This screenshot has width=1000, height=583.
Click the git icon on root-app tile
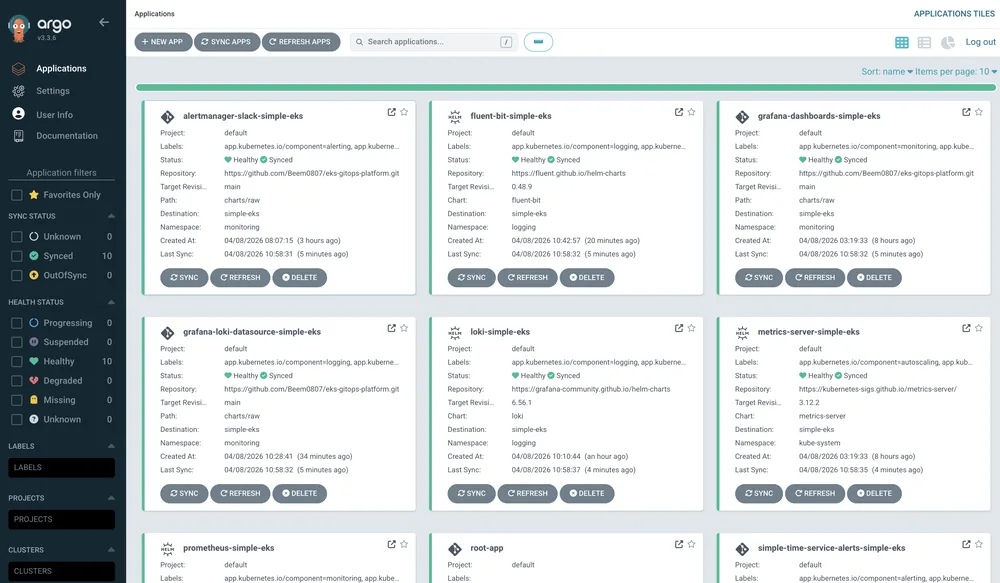pos(455,549)
